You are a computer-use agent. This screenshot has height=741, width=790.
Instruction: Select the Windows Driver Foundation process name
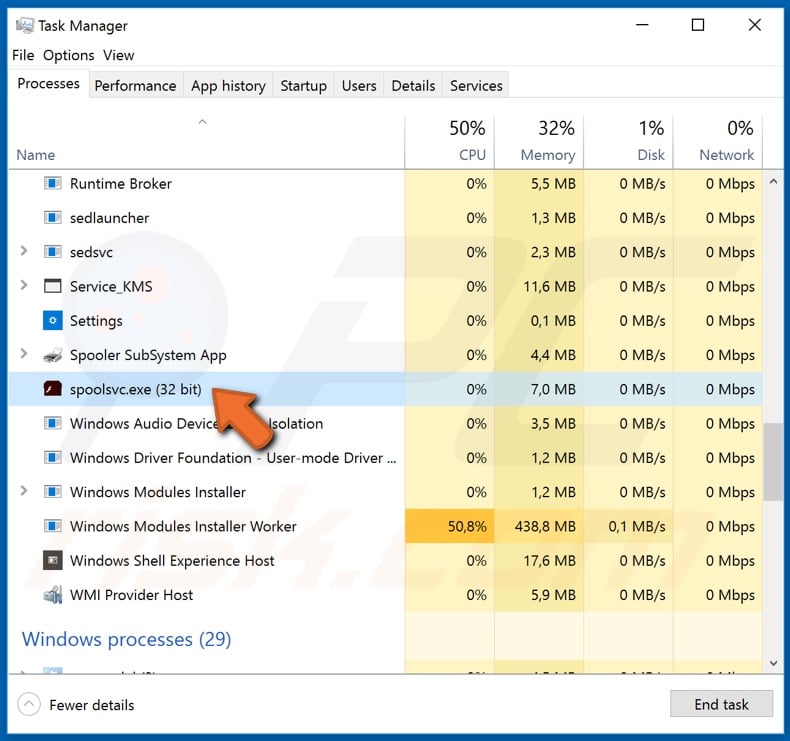[233, 457]
